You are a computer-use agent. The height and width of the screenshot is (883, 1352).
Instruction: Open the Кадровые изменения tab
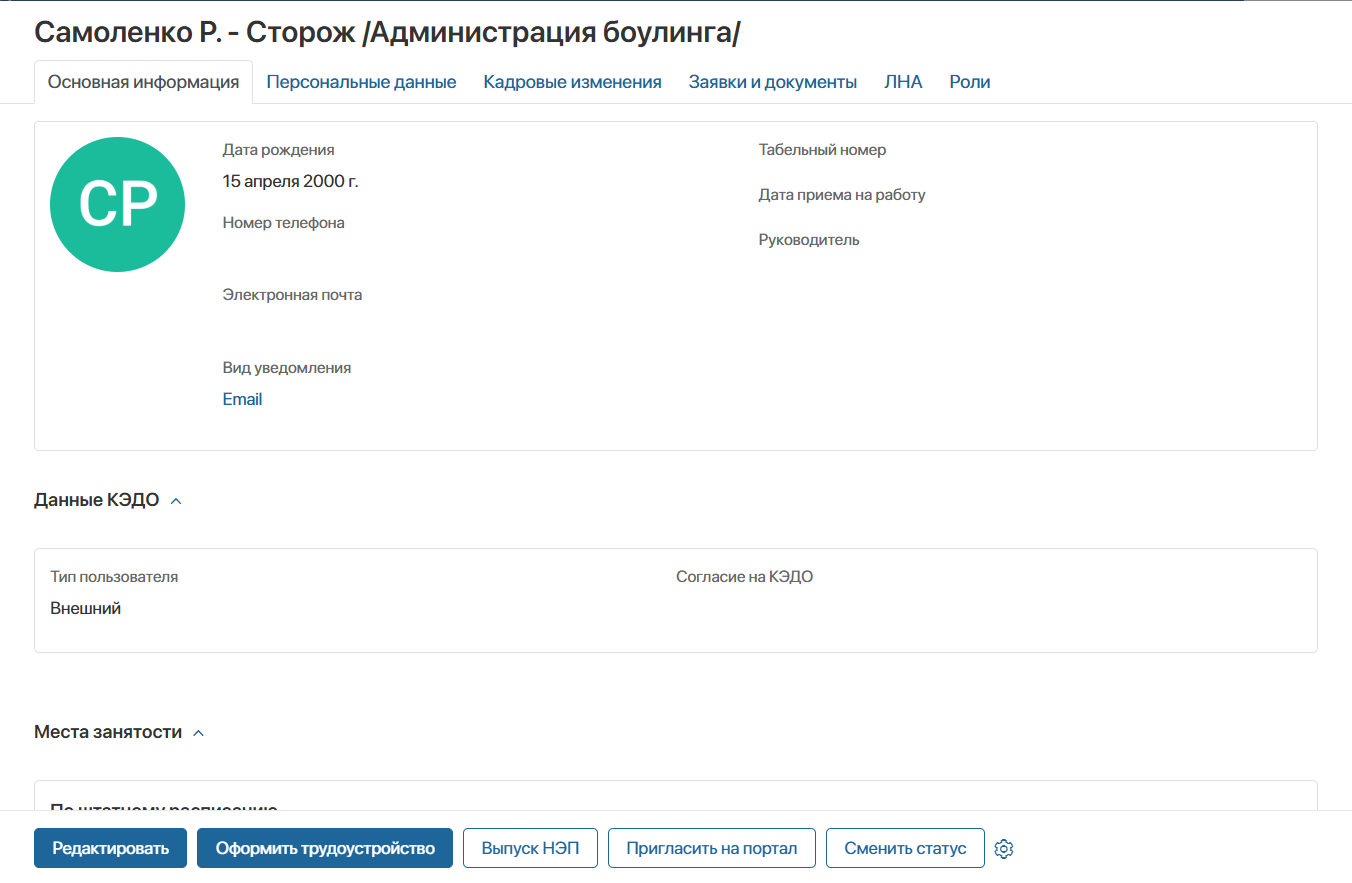pyautogui.click(x=572, y=82)
